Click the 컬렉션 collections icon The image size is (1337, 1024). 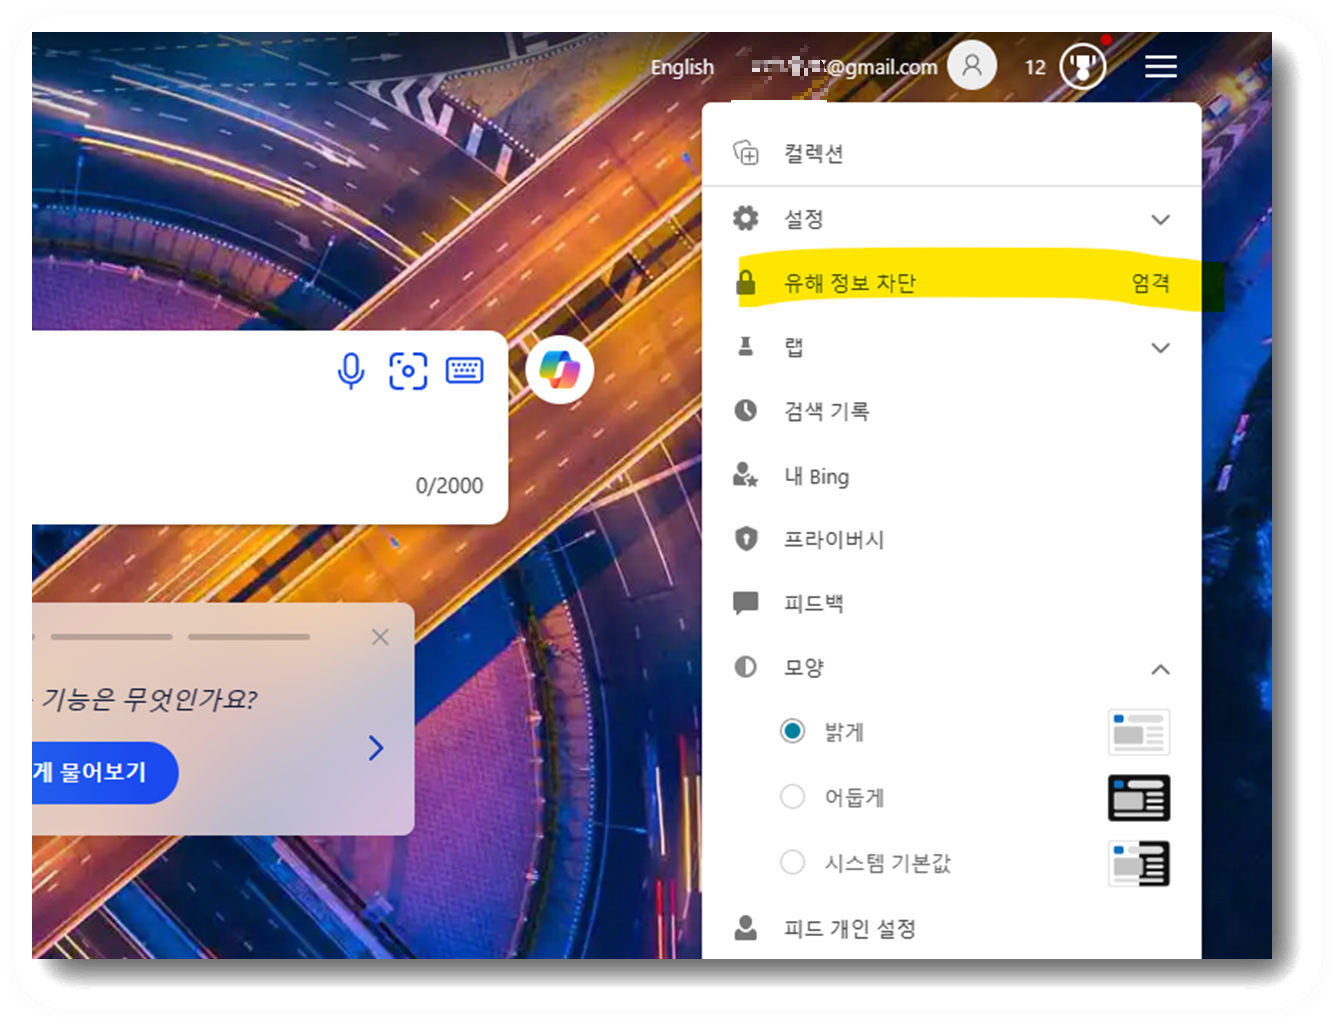(746, 153)
